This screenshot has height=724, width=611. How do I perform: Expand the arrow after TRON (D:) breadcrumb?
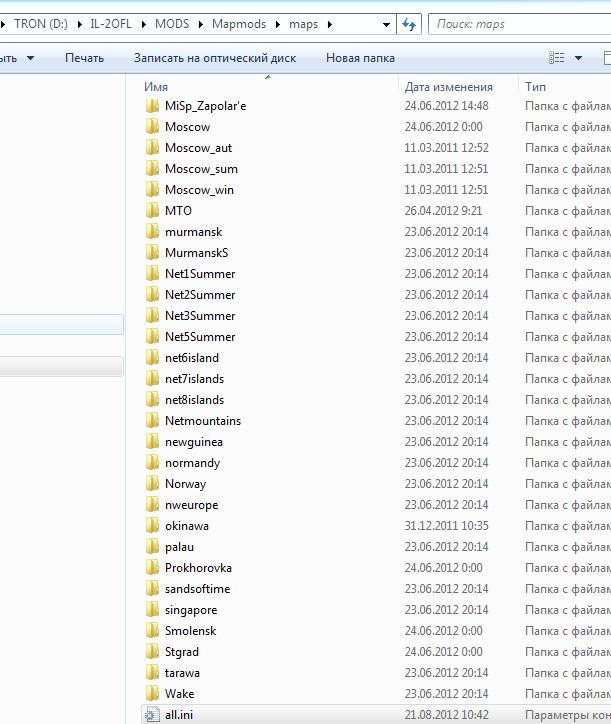[79, 24]
